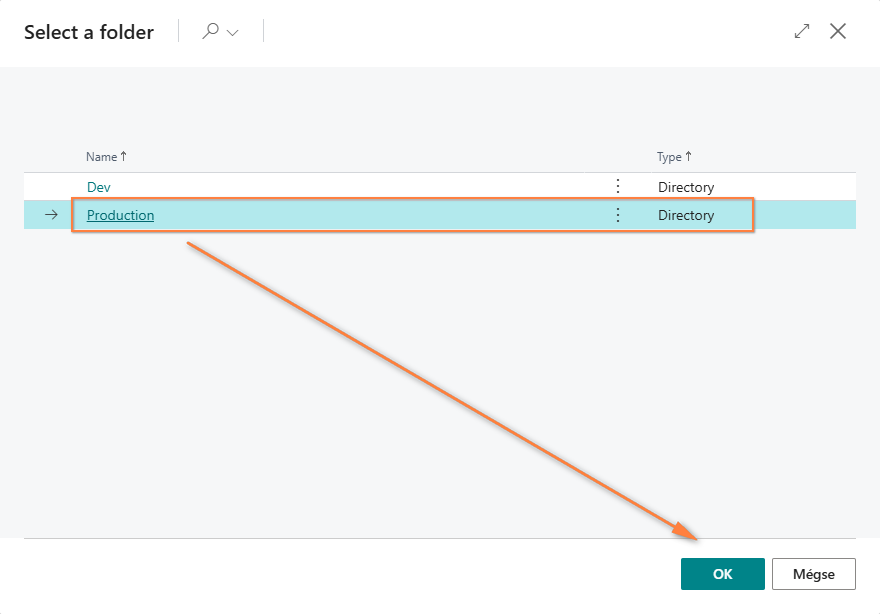Screen dimensions: 880x614
Task: Confirm selection with the OK button
Action: click(722, 574)
